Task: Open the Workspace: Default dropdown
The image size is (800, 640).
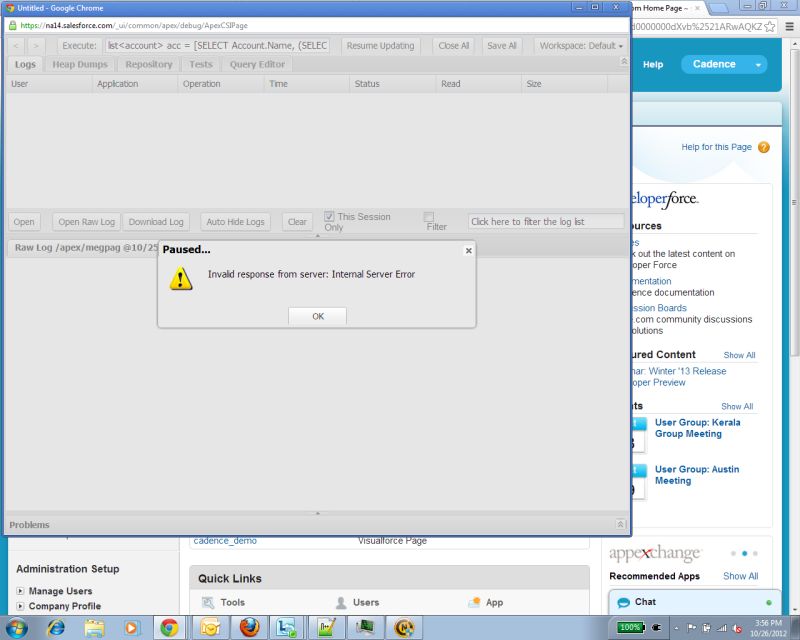Action: tap(579, 45)
